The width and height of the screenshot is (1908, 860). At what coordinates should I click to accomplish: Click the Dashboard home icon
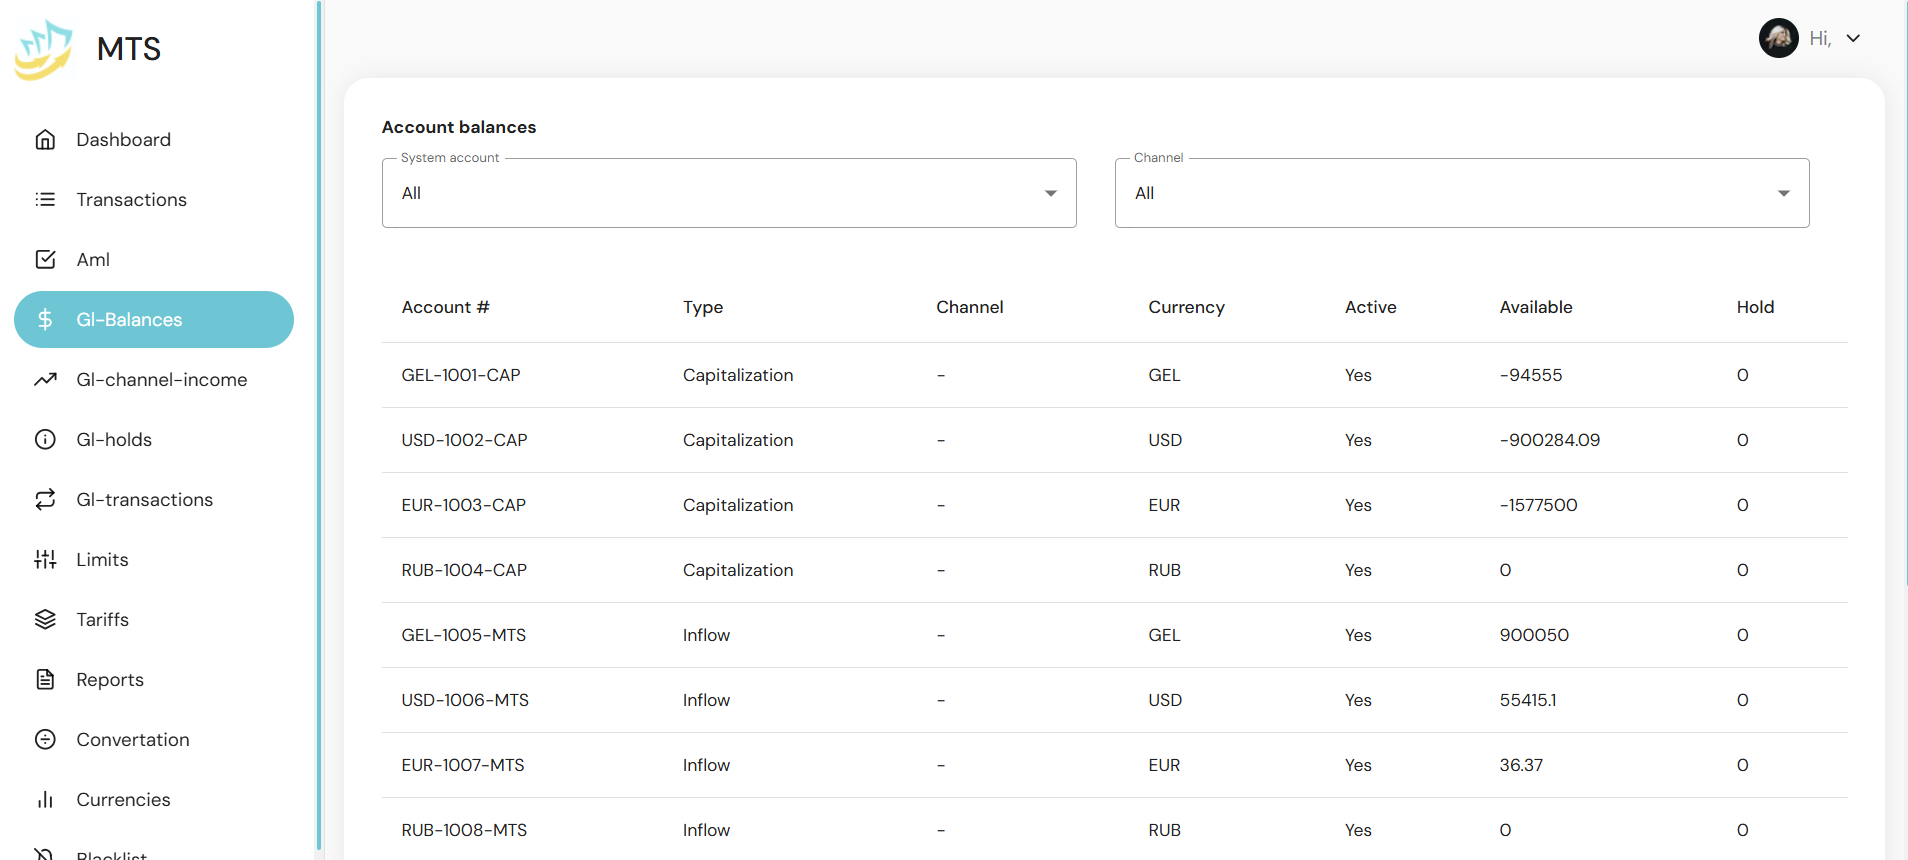pos(45,140)
